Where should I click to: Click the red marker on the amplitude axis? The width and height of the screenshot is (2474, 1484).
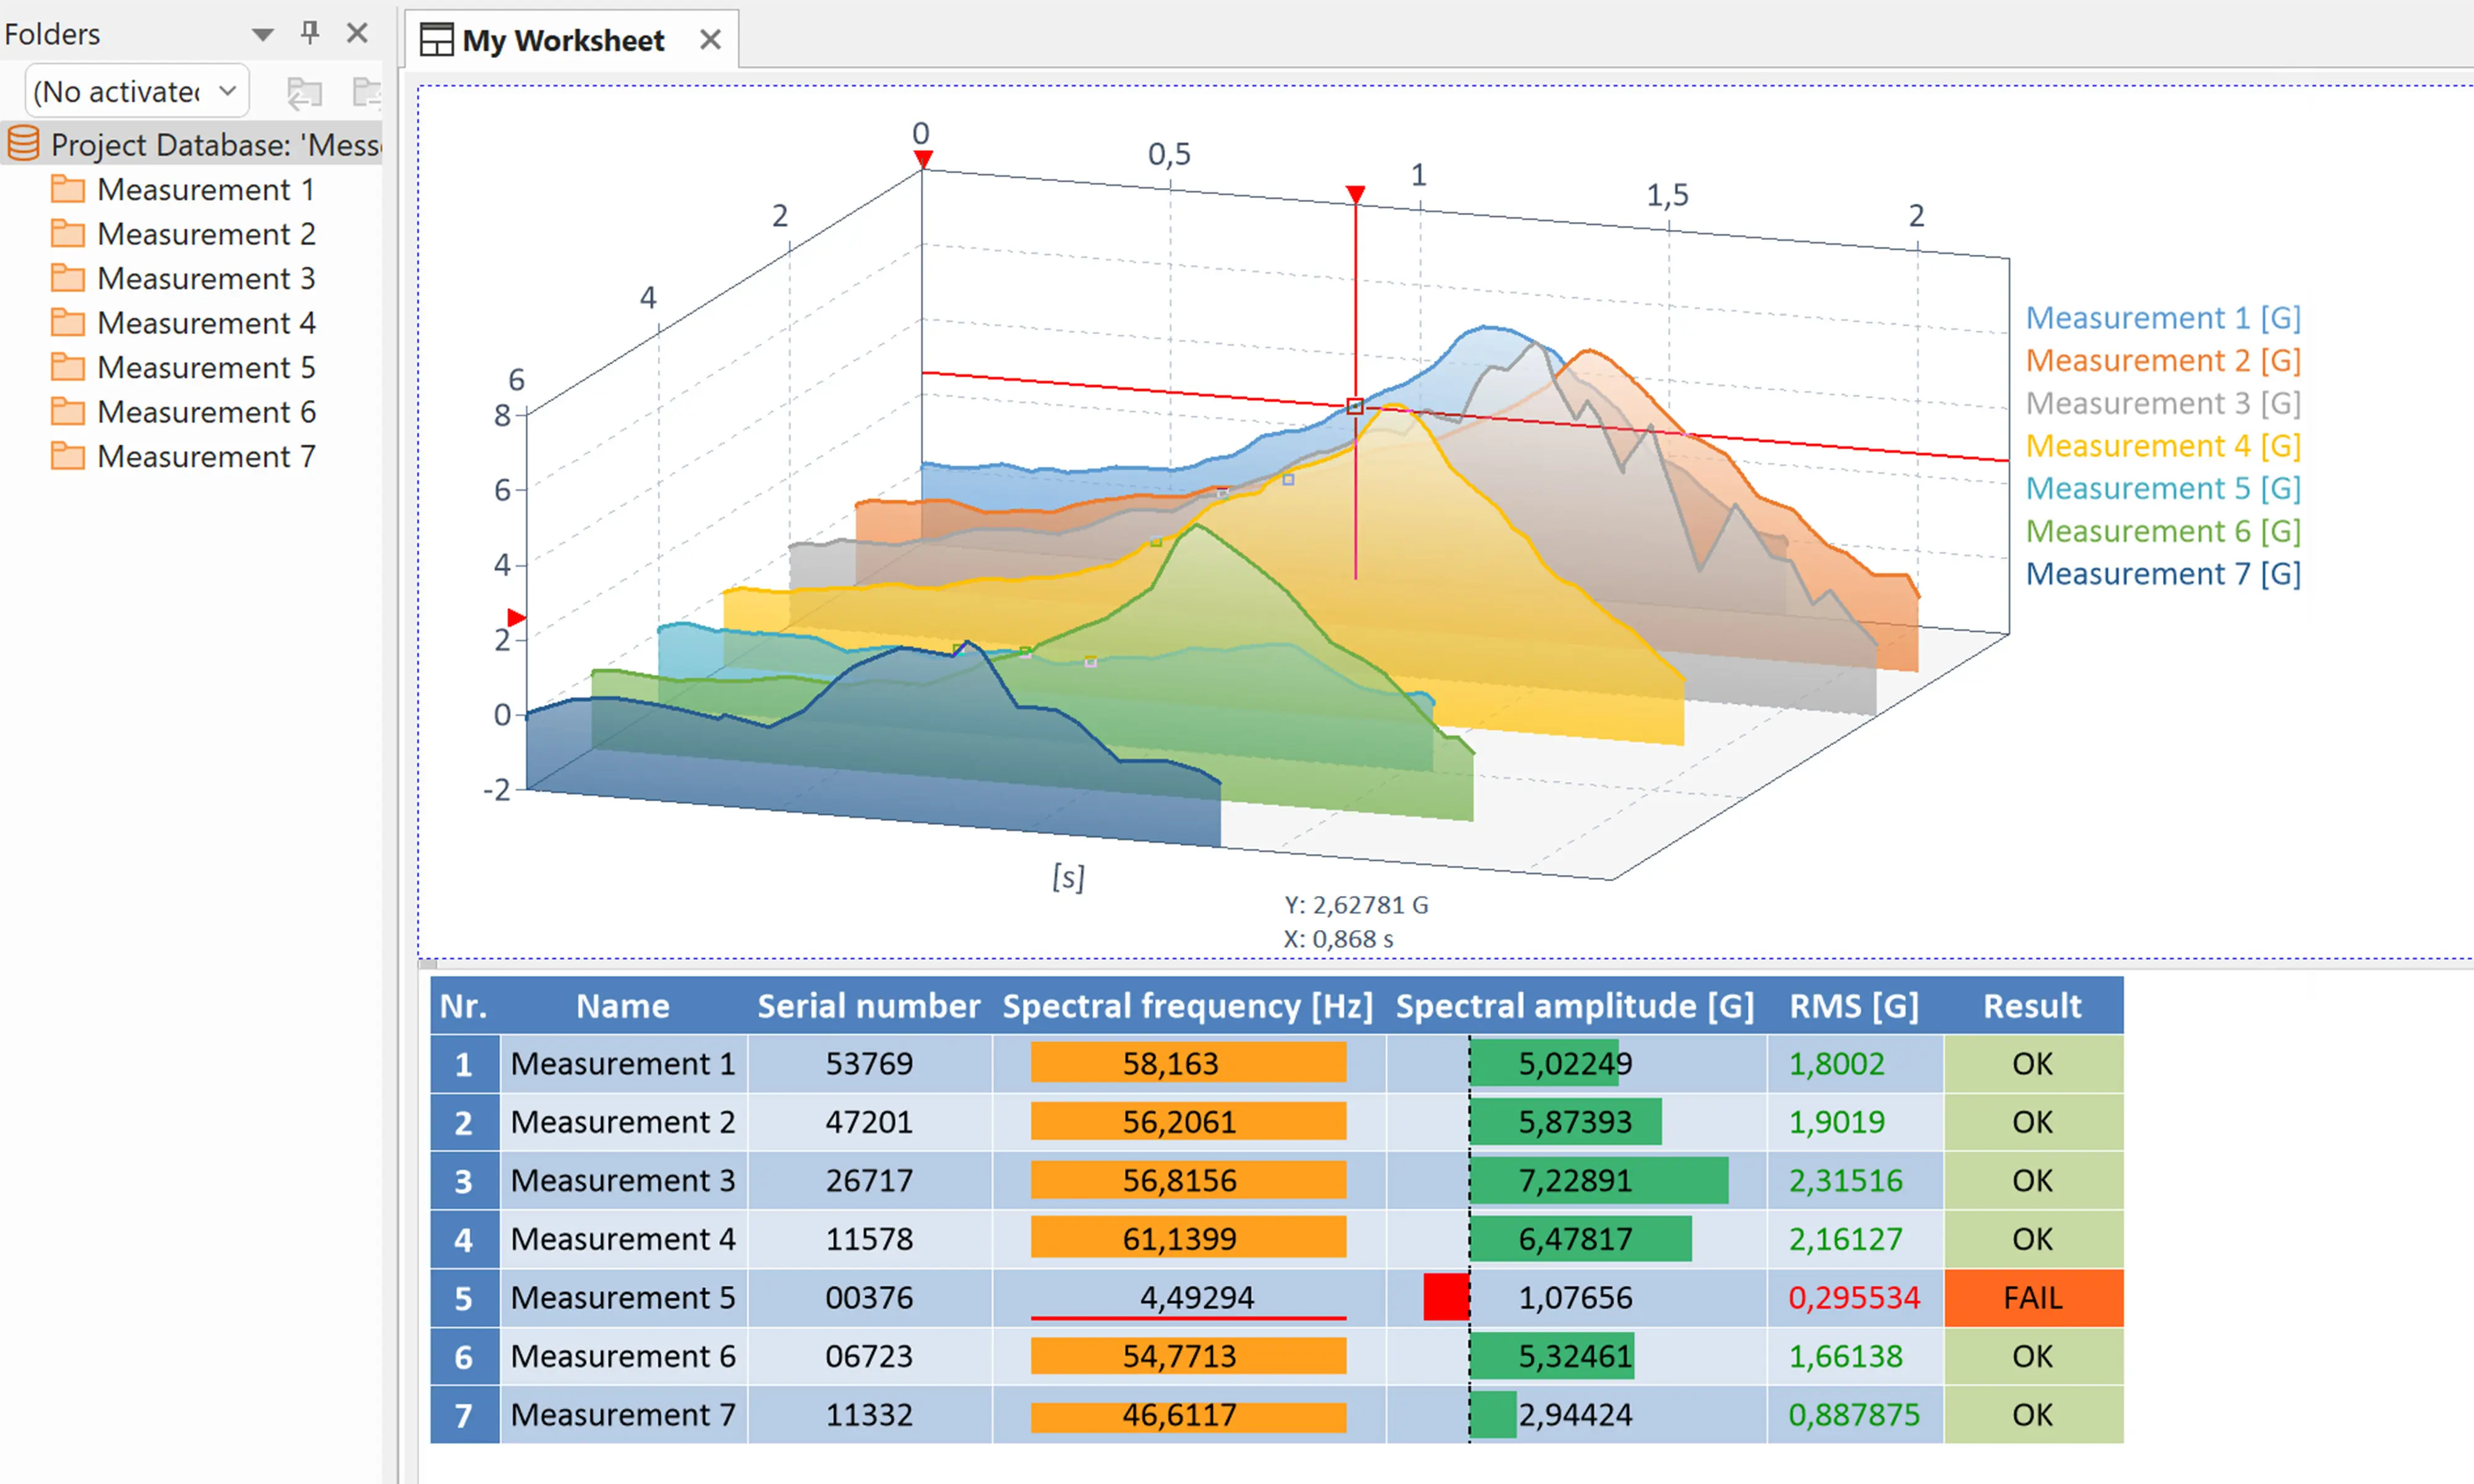[516, 617]
